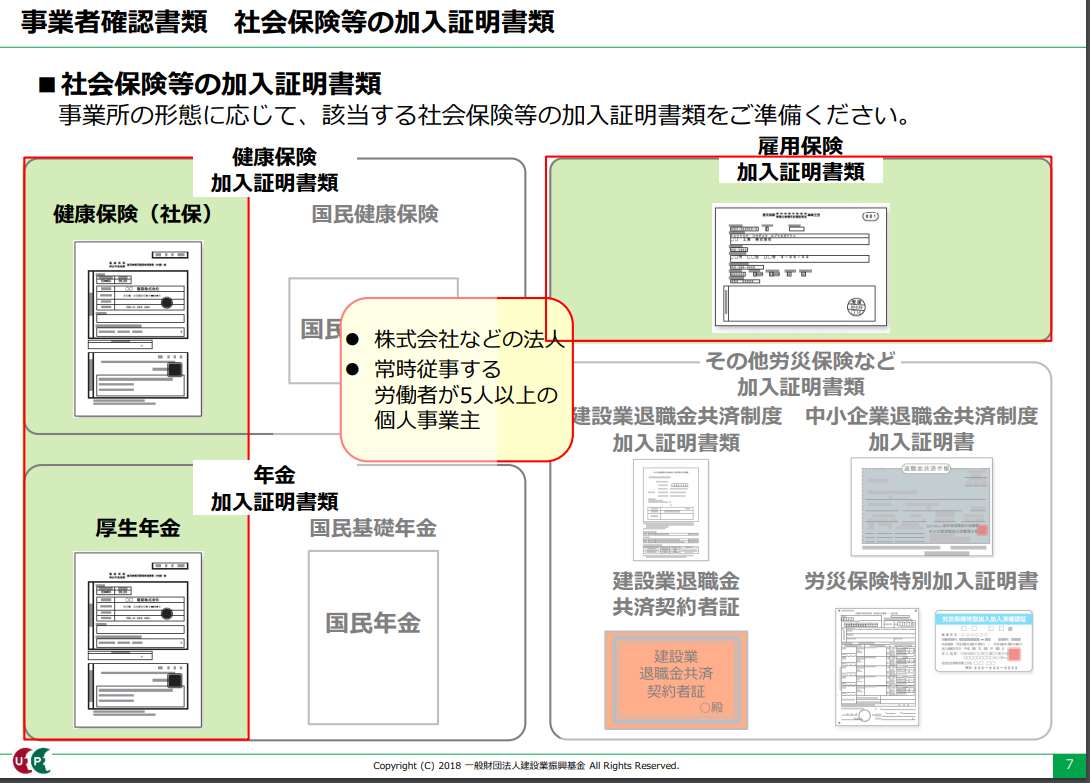Click the 健康保険（社保） label
This screenshot has height=783, width=1090.
pos(134,214)
